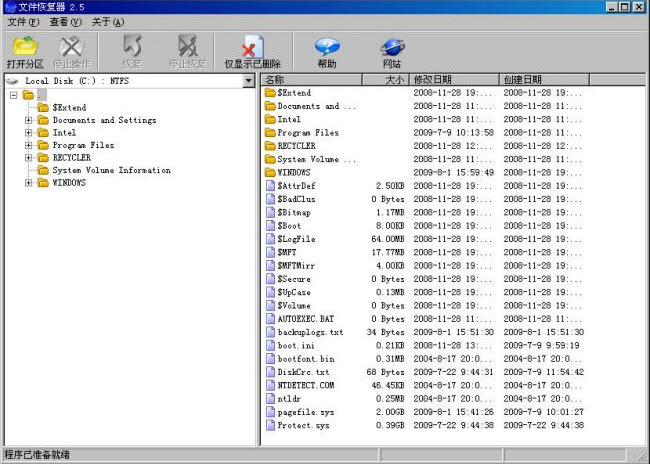This screenshot has height=464, width=650.
Task: Expand the WINDOWS node in tree
Action: pyautogui.click(x=29, y=183)
